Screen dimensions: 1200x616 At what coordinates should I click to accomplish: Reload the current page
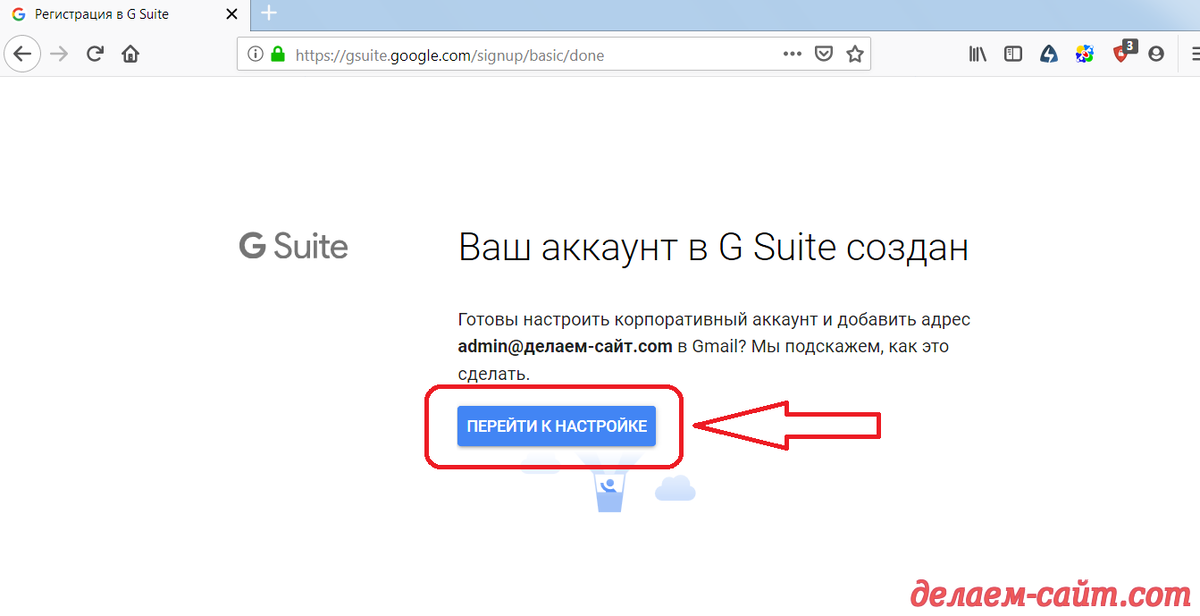(x=94, y=53)
